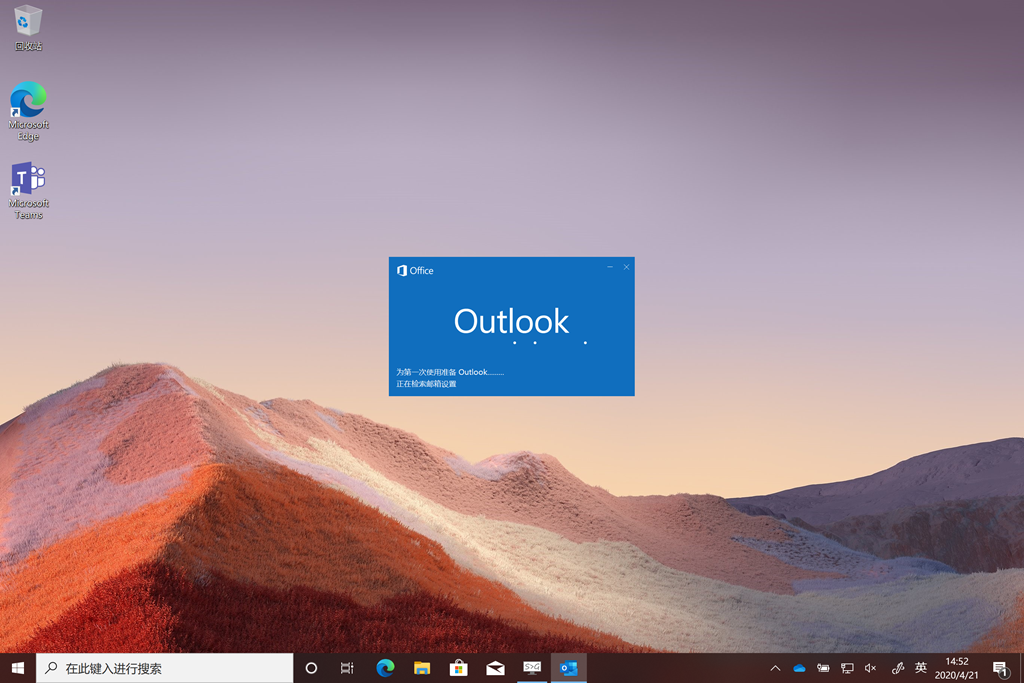
Task: Open the Windows Start menu
Action: click(x=18, y=668)
